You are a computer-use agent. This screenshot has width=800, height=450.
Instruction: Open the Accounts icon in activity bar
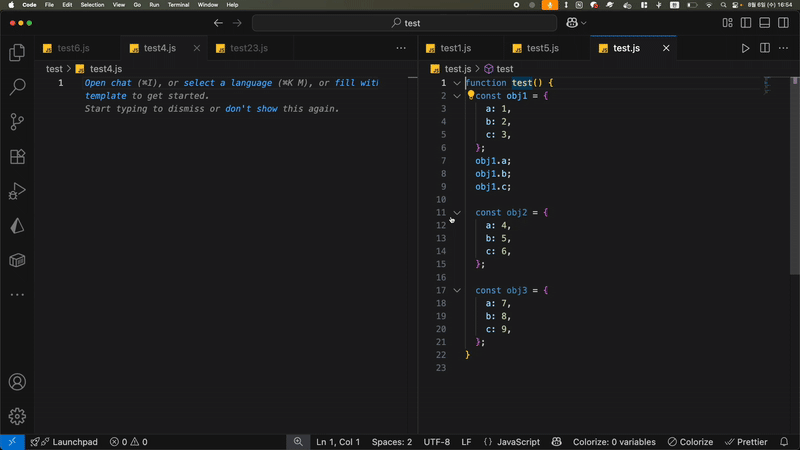click(17, 382)
